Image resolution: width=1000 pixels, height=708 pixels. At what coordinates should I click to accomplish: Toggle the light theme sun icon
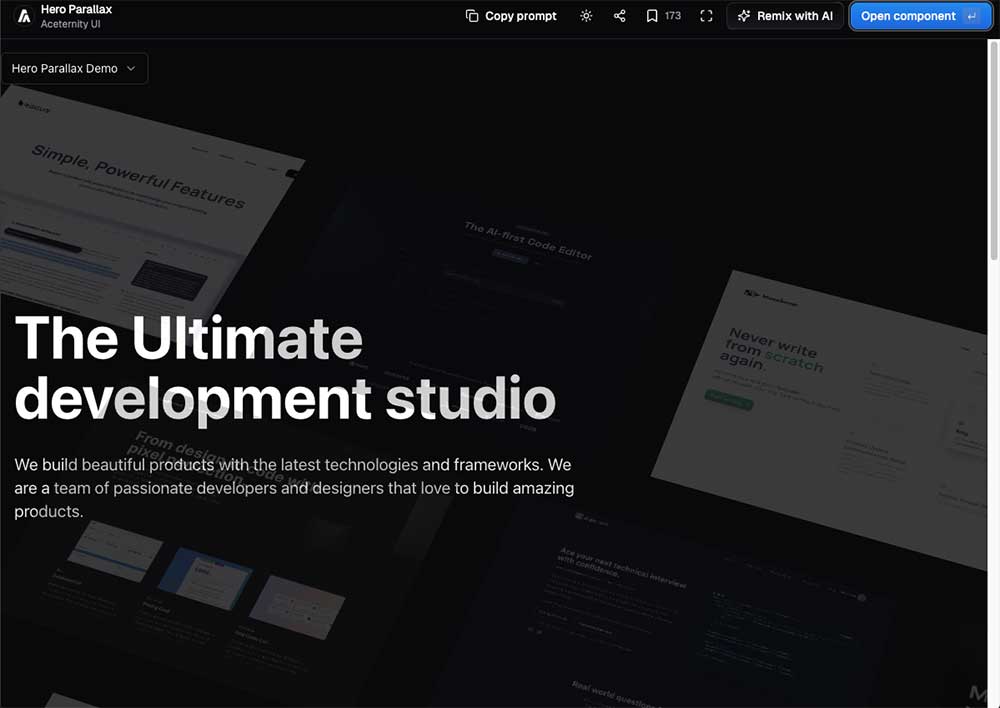586,16
